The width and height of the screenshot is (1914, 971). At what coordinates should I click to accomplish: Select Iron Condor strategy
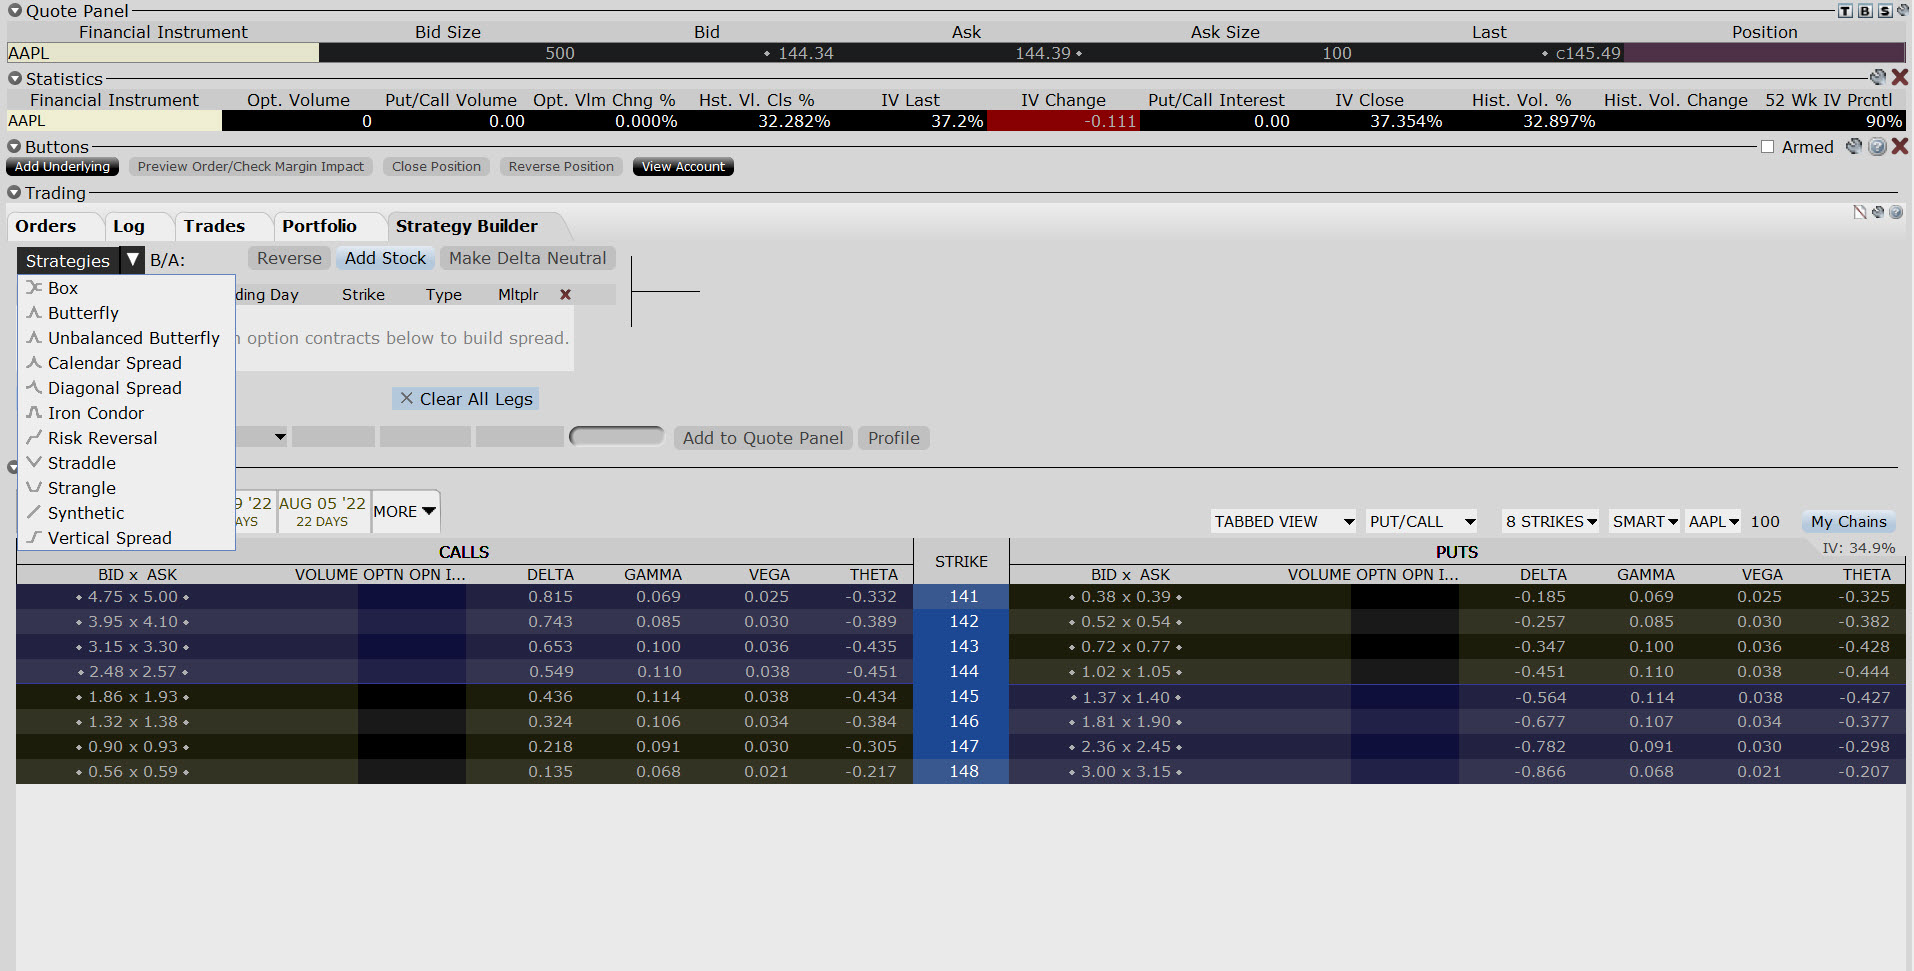click(126, 413)
